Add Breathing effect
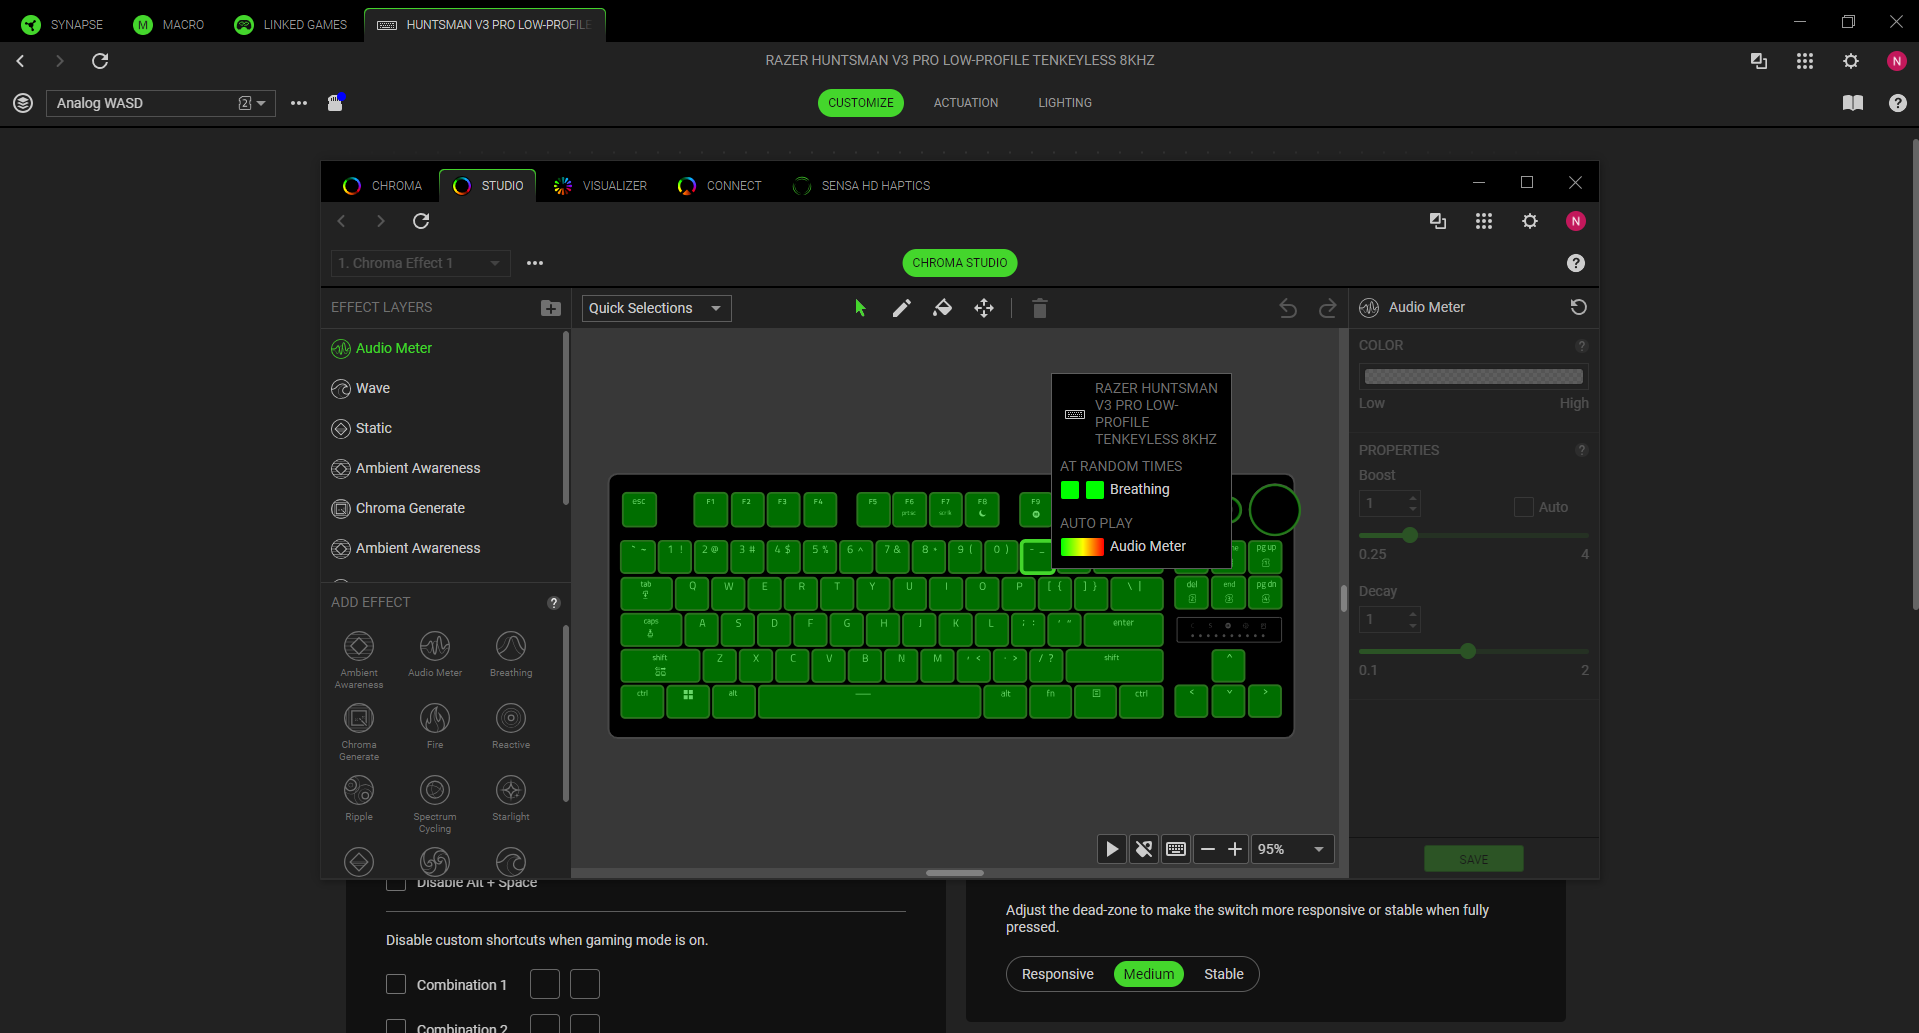 click(x=511, y=654)
